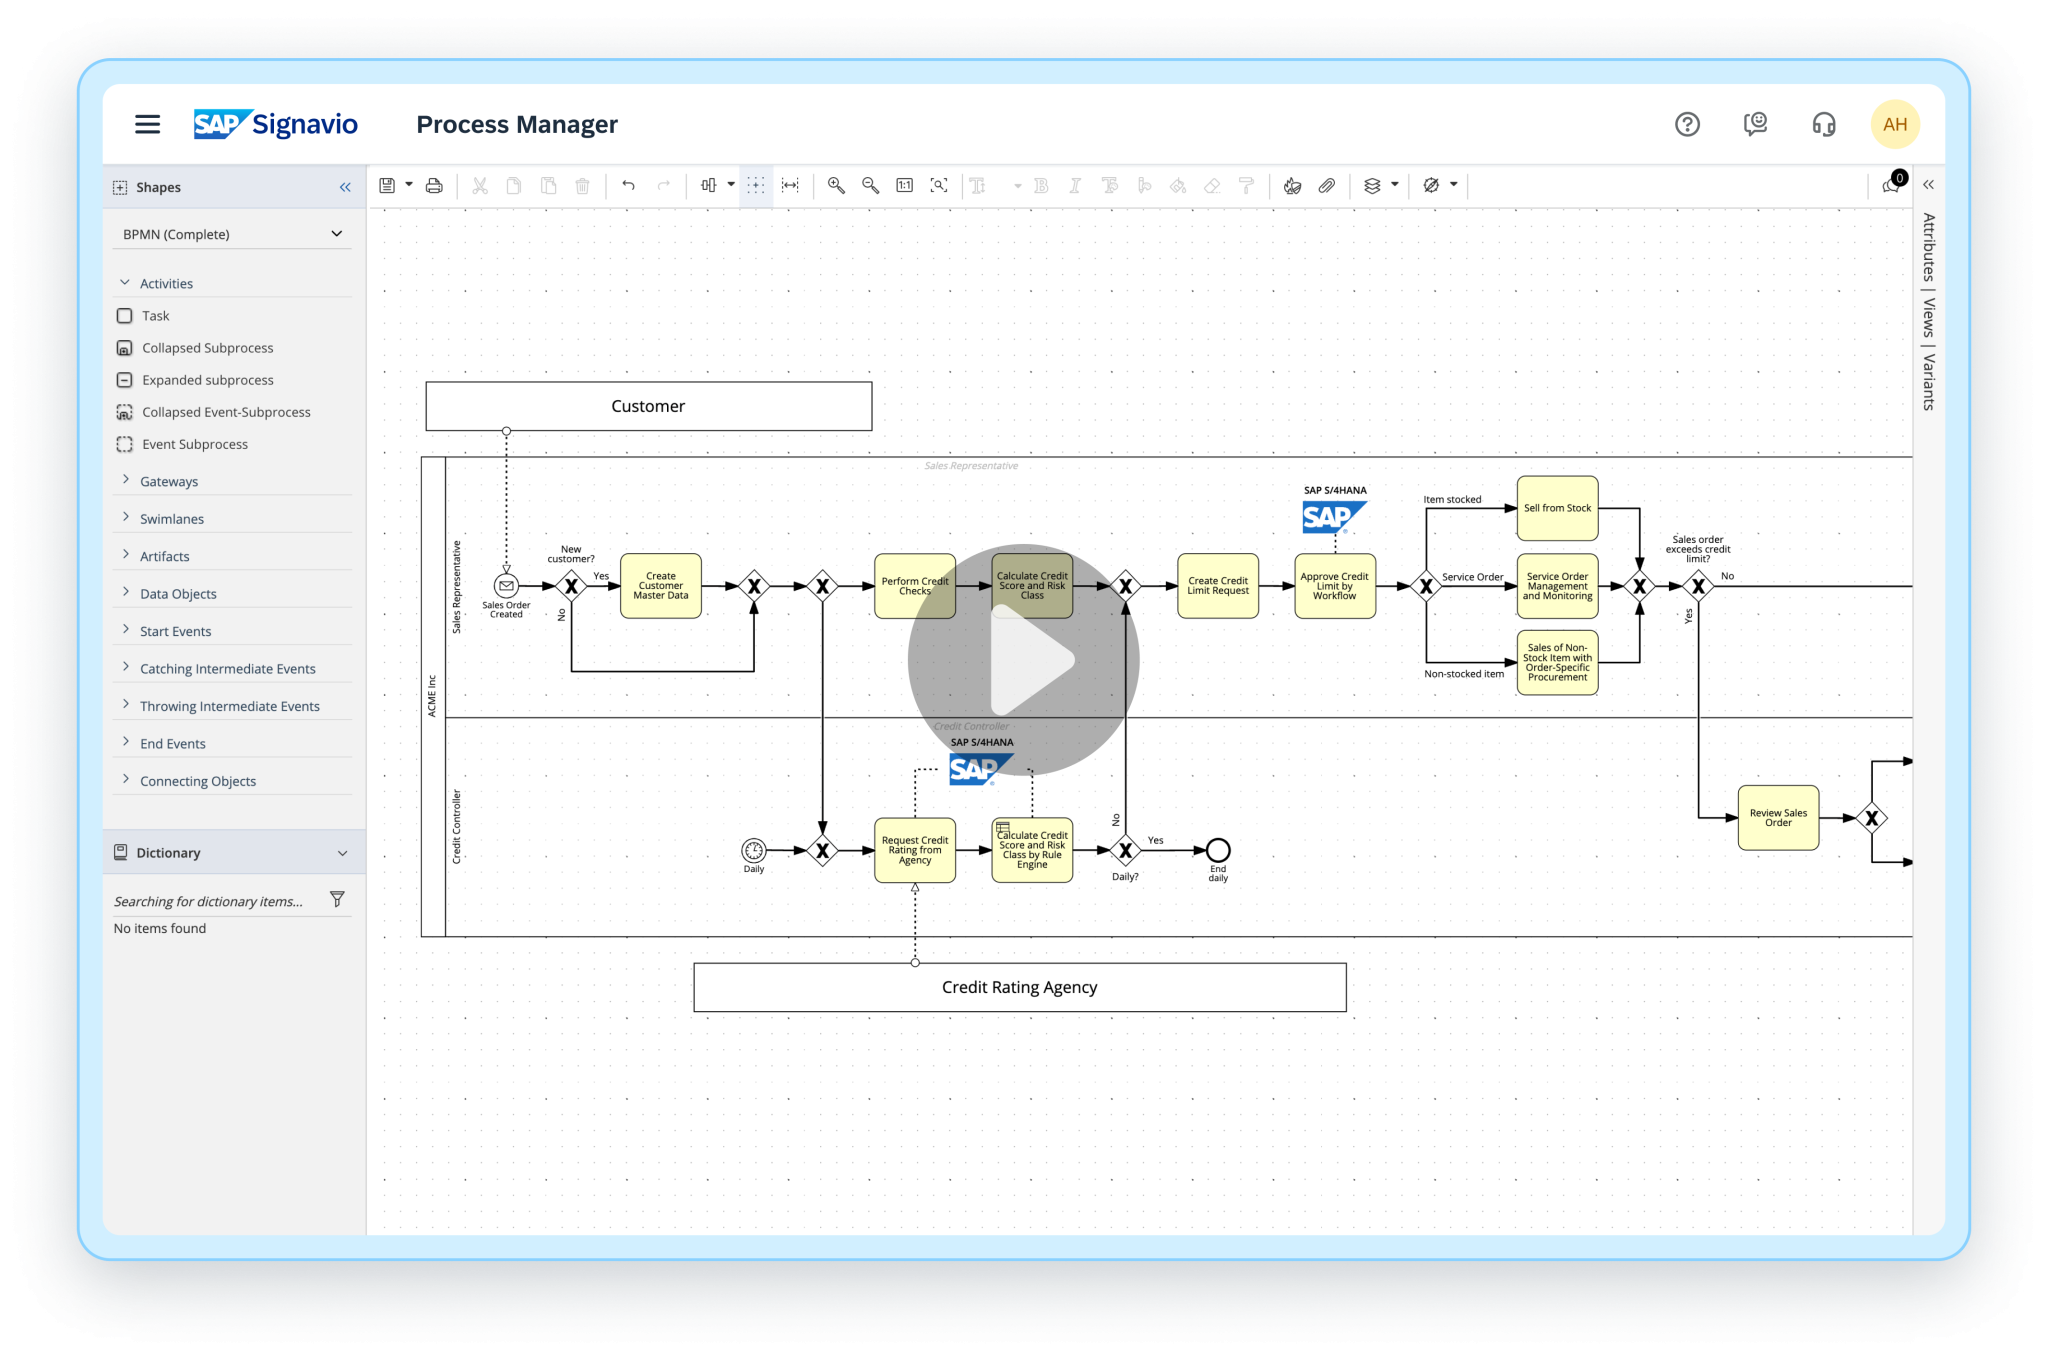Select the layers icon in the toolbar
Image resolution: width=2048 pixels, height=1357 pixels.
coord(1374,185)
